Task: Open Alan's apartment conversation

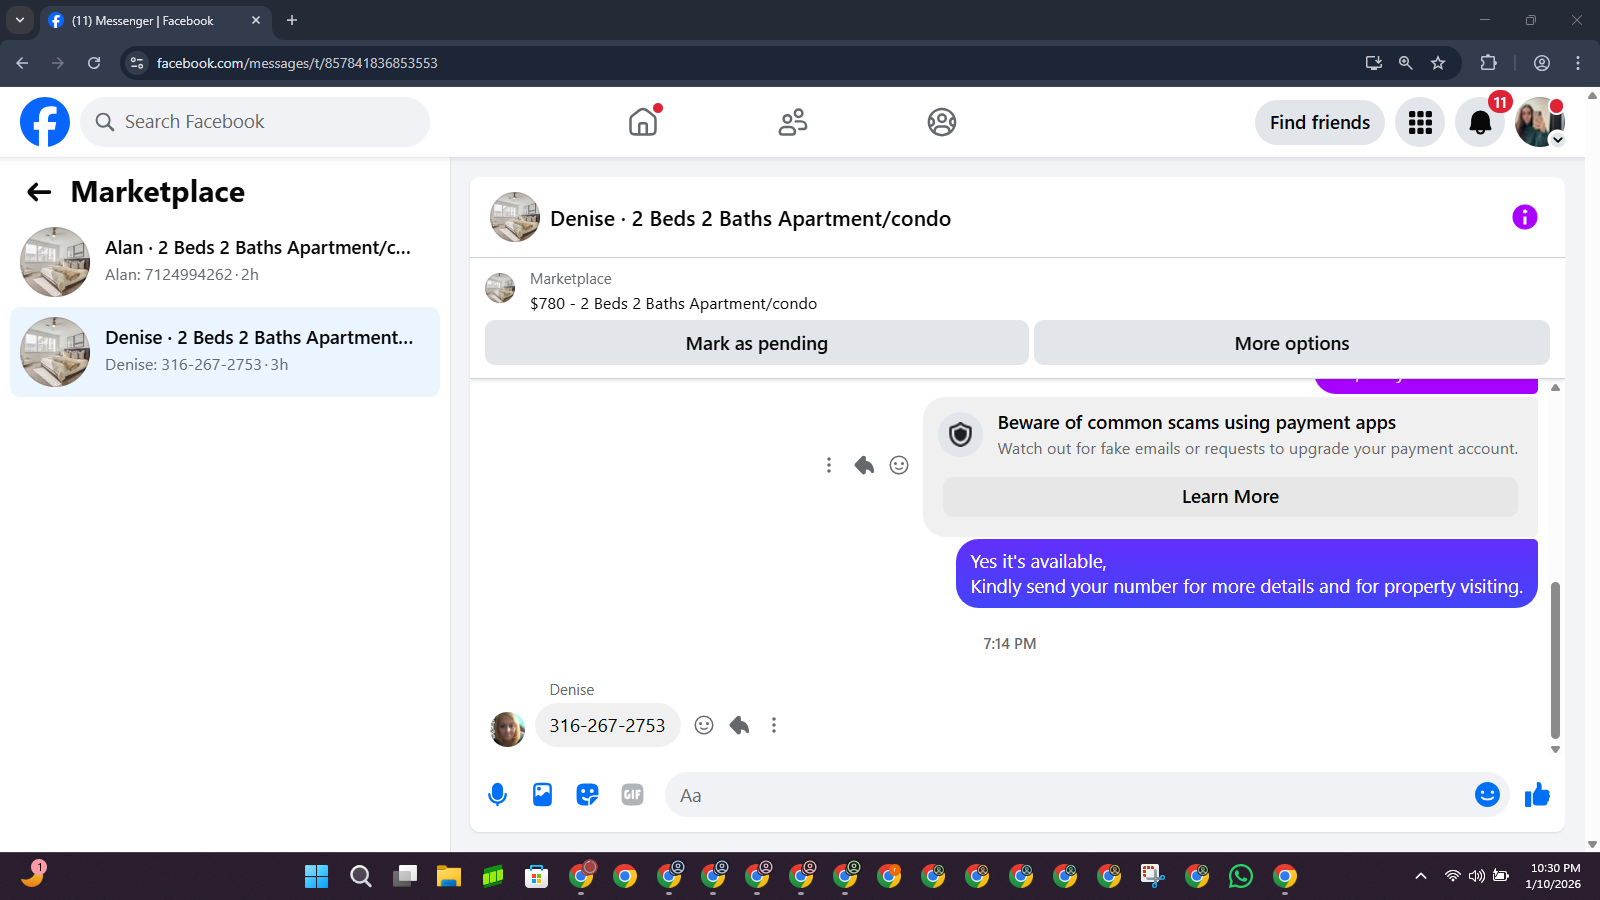Action: [225, 261]
